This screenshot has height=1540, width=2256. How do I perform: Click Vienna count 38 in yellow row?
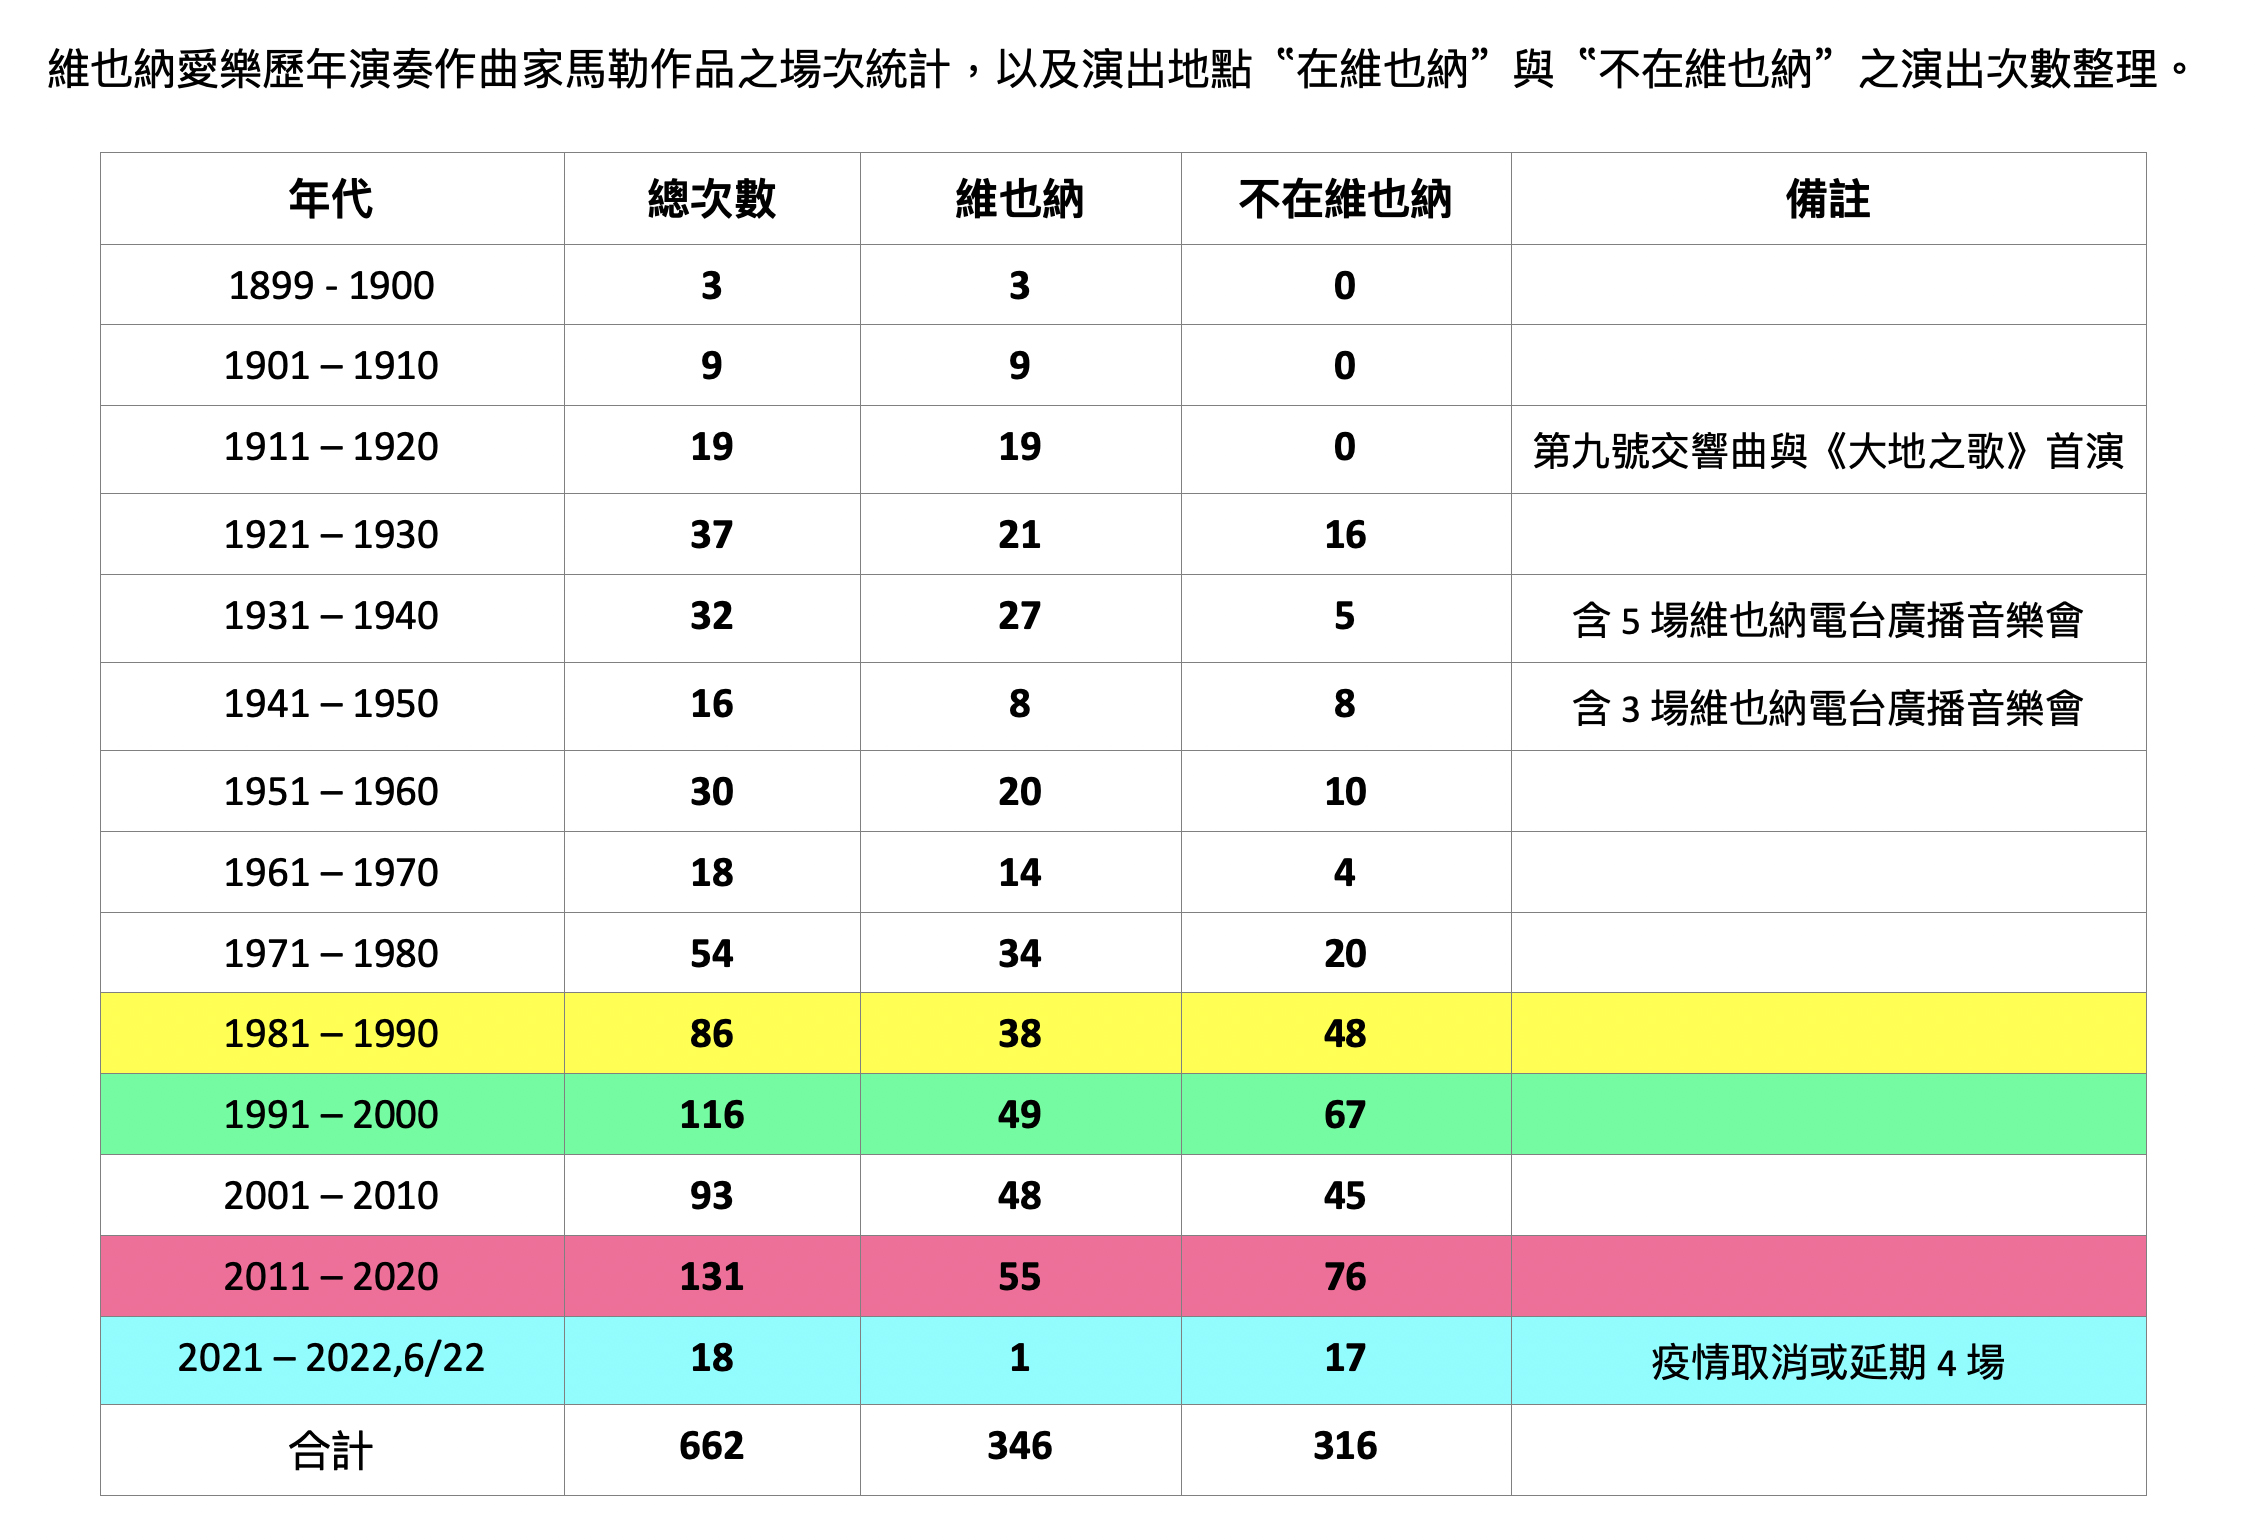(1020, 1033)
